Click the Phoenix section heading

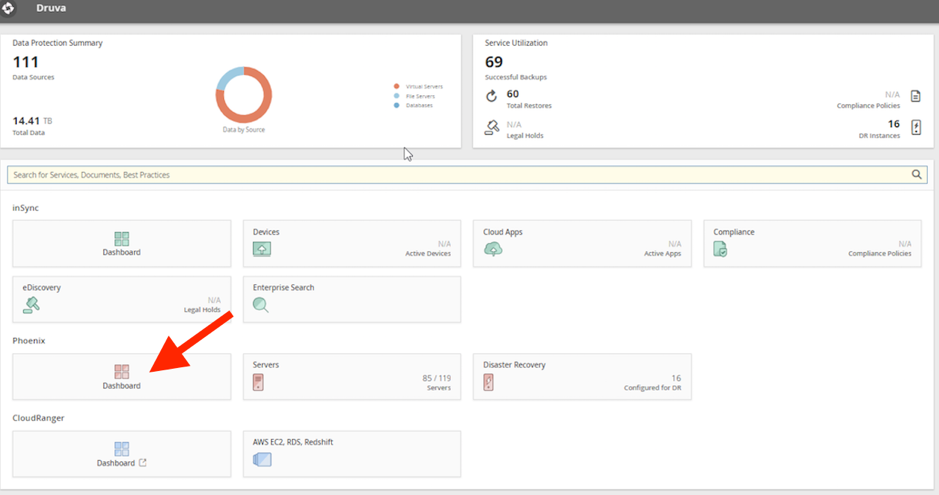coord(29,341)
